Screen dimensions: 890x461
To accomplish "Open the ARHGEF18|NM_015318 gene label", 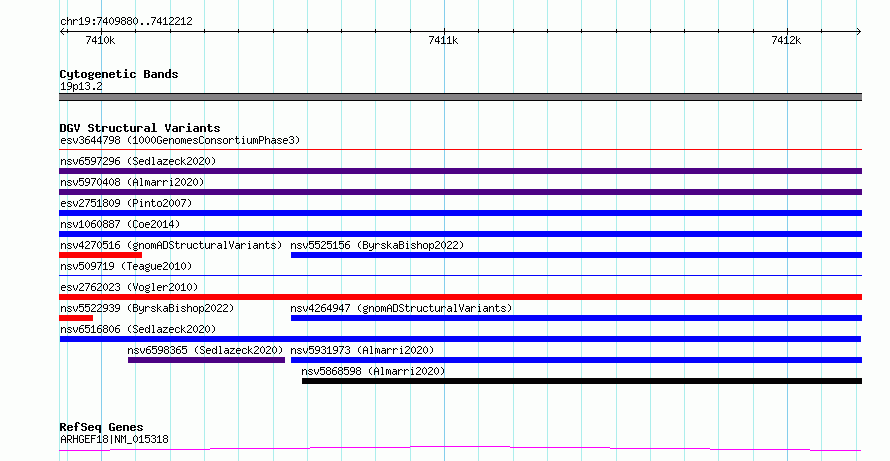I will click(x=114, y=439).
